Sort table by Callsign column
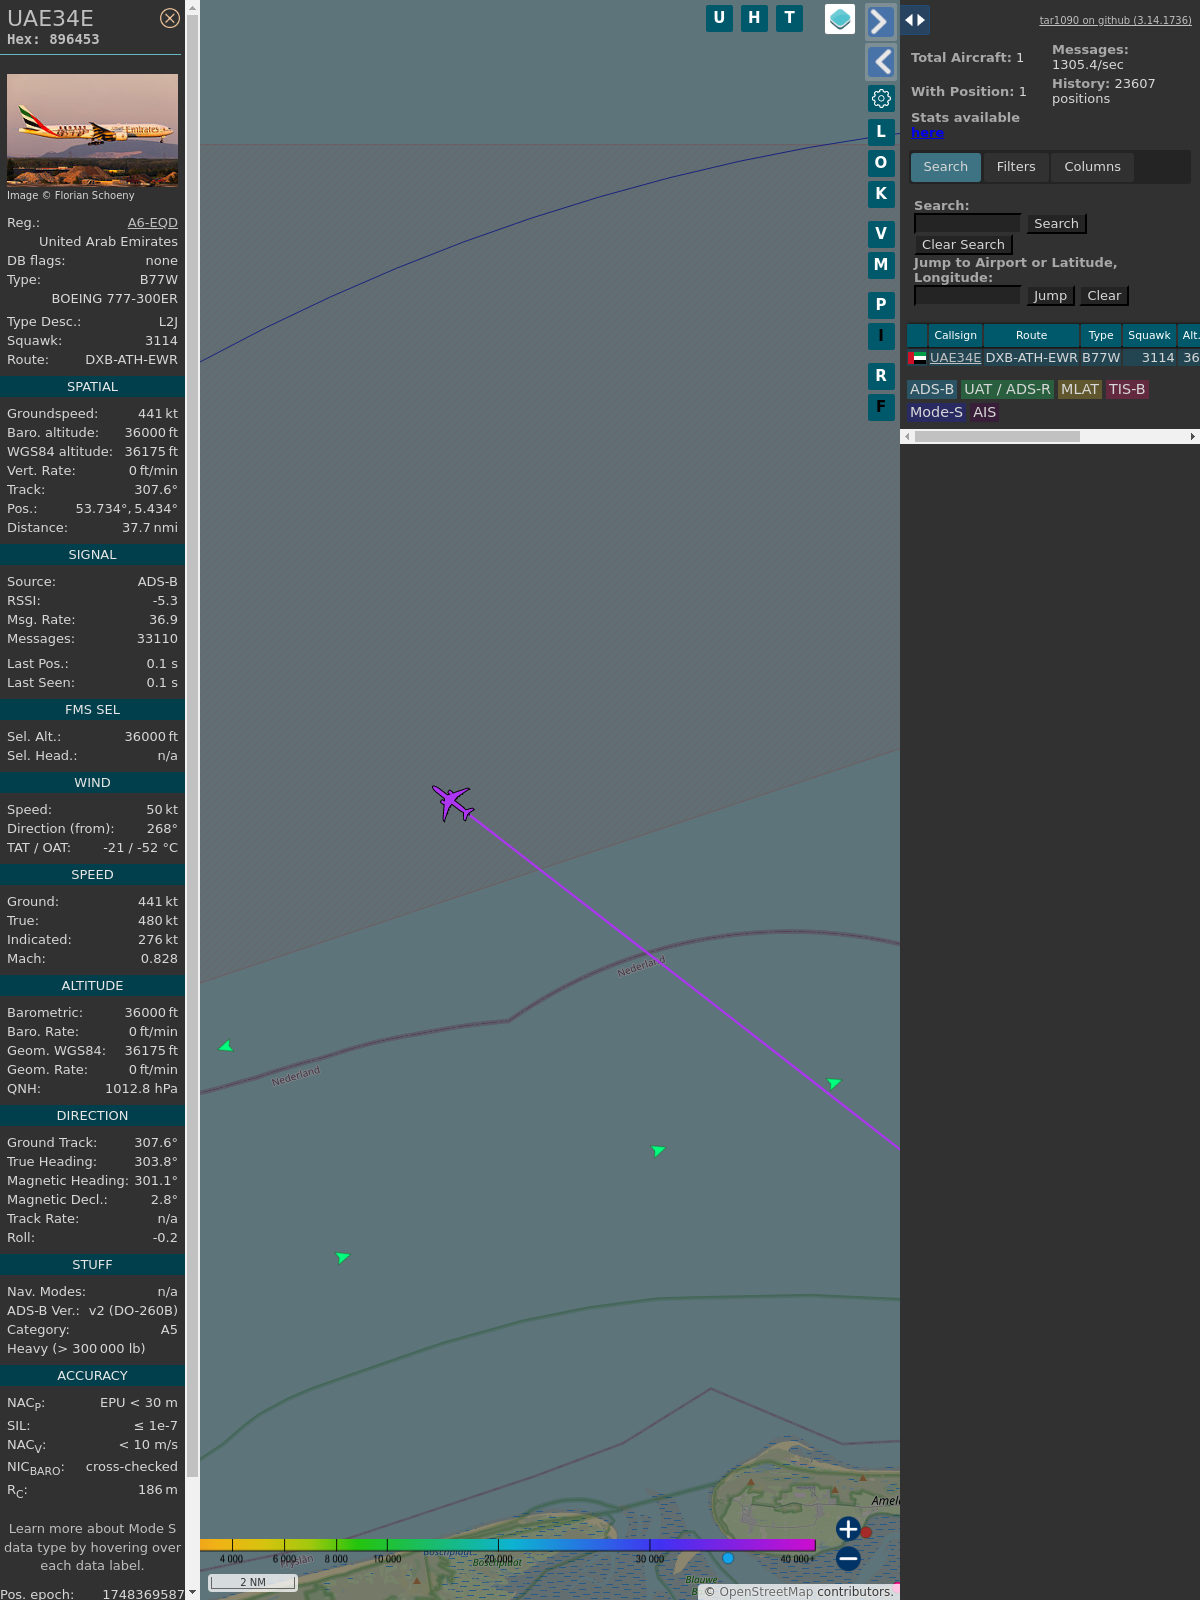 pos(955,336)
